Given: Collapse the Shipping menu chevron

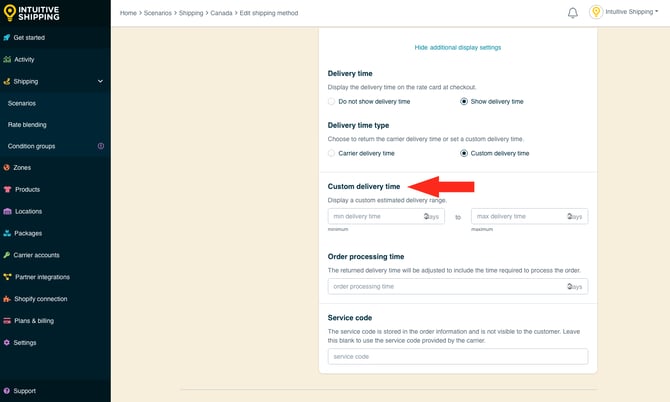Looking at the screenshot, I should click(x=100, y=81).
